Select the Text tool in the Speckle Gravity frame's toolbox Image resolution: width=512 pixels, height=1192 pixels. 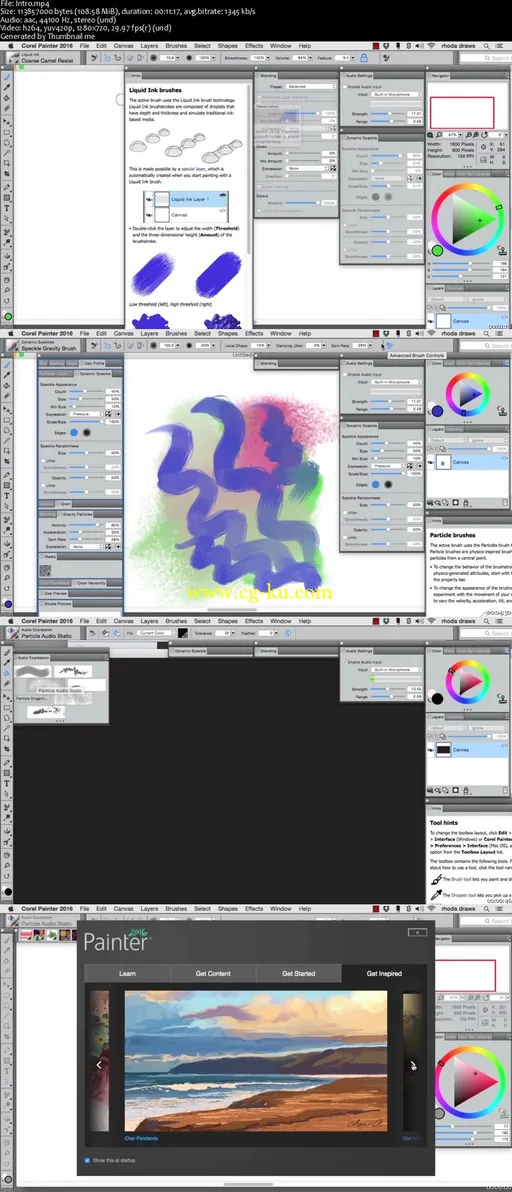pos(8,495)
